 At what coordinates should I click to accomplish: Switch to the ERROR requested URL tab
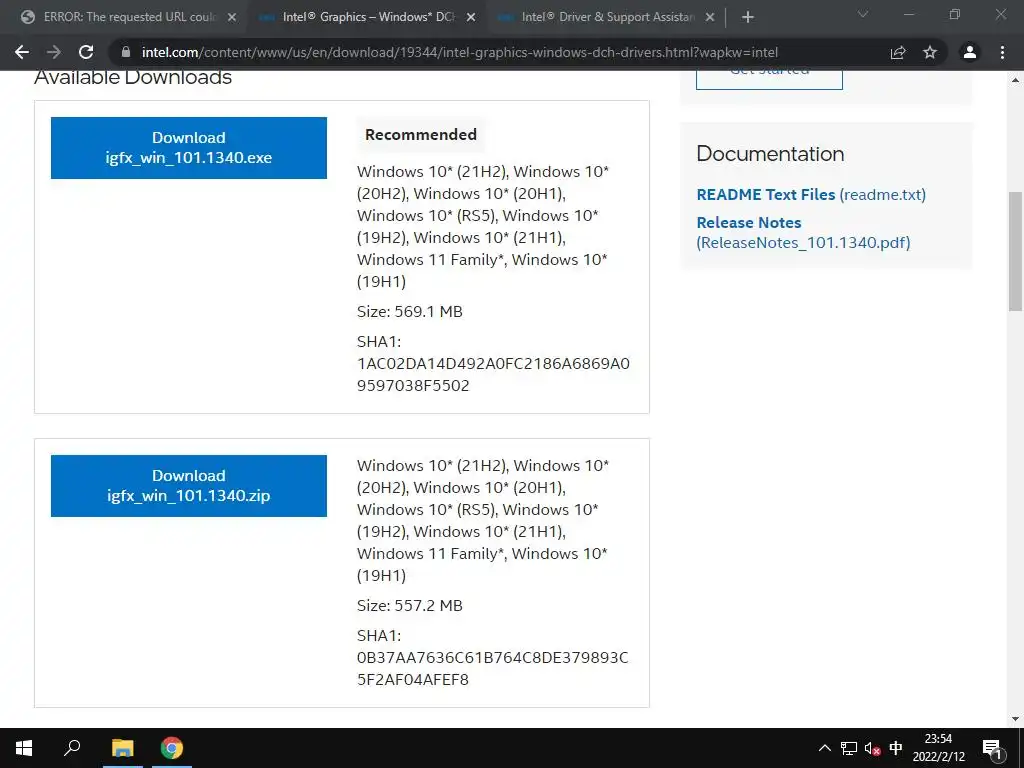pyautogui.click(x=129, y=17)
